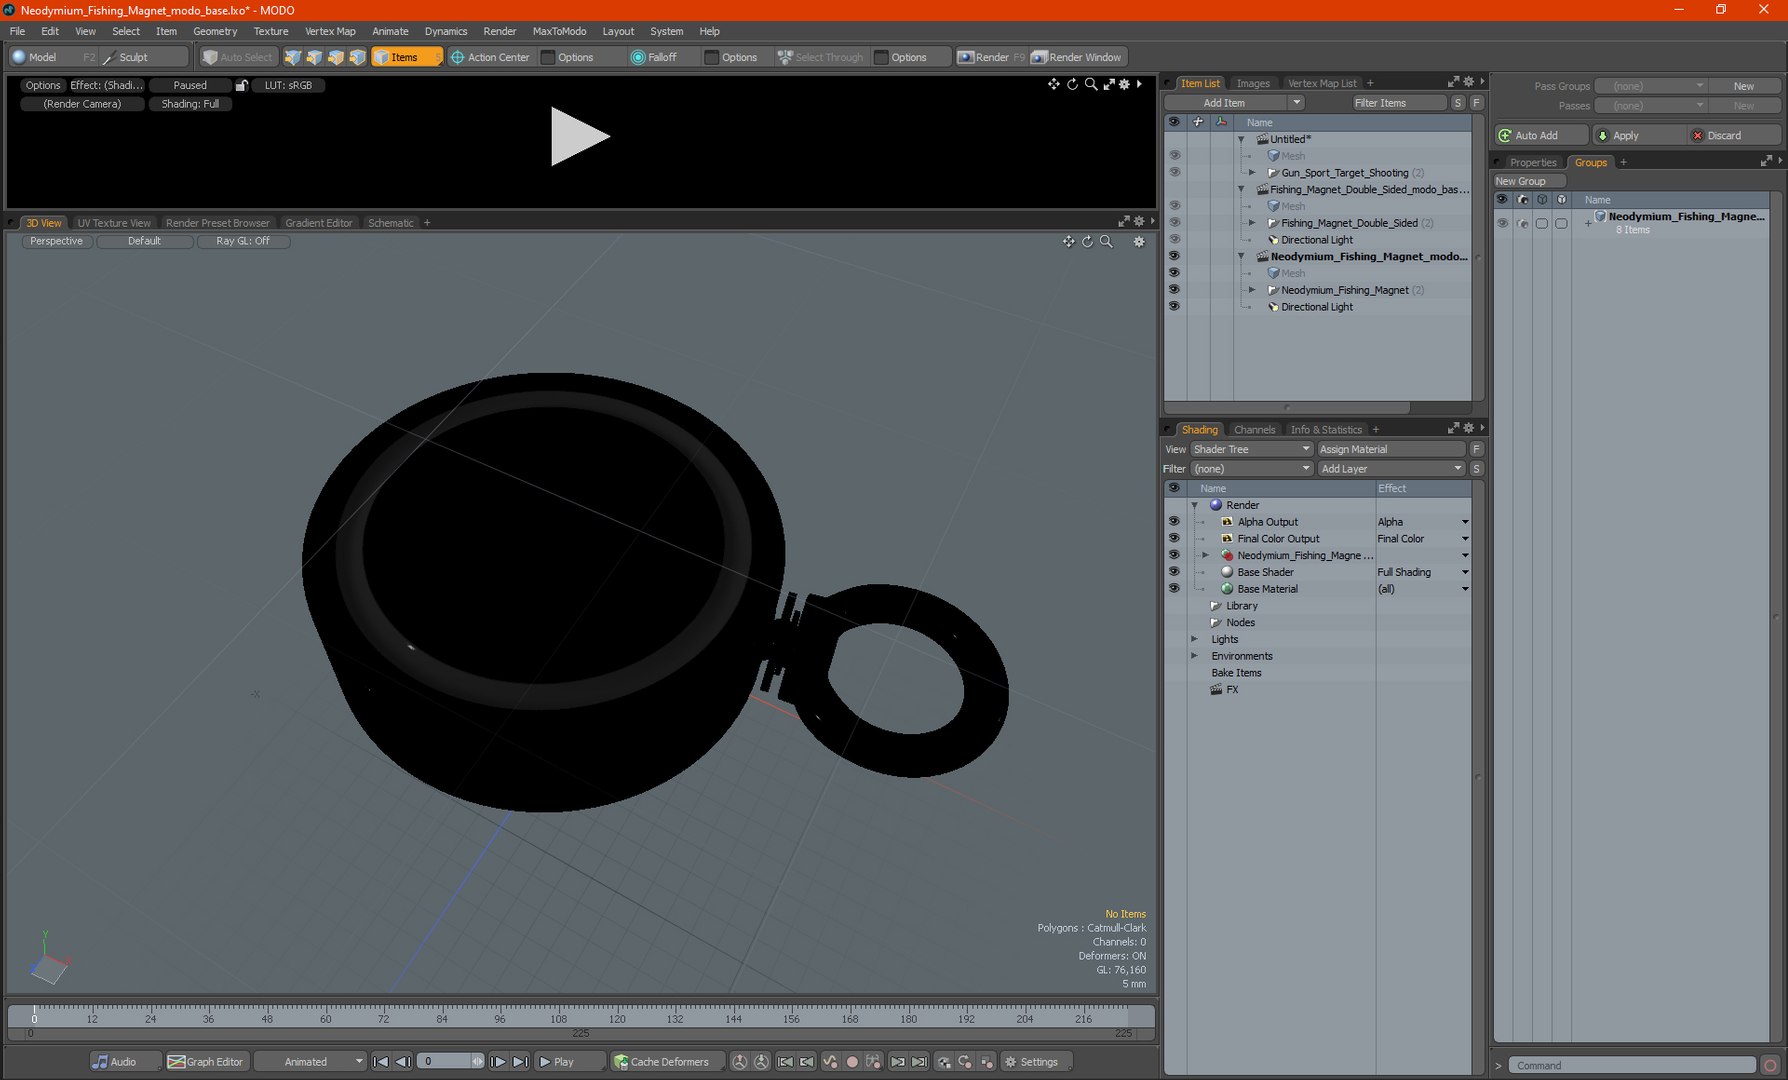This screenshot has width=1788, height=1080.
Task: Click the Assign Material button
Action: (1391, 449)
